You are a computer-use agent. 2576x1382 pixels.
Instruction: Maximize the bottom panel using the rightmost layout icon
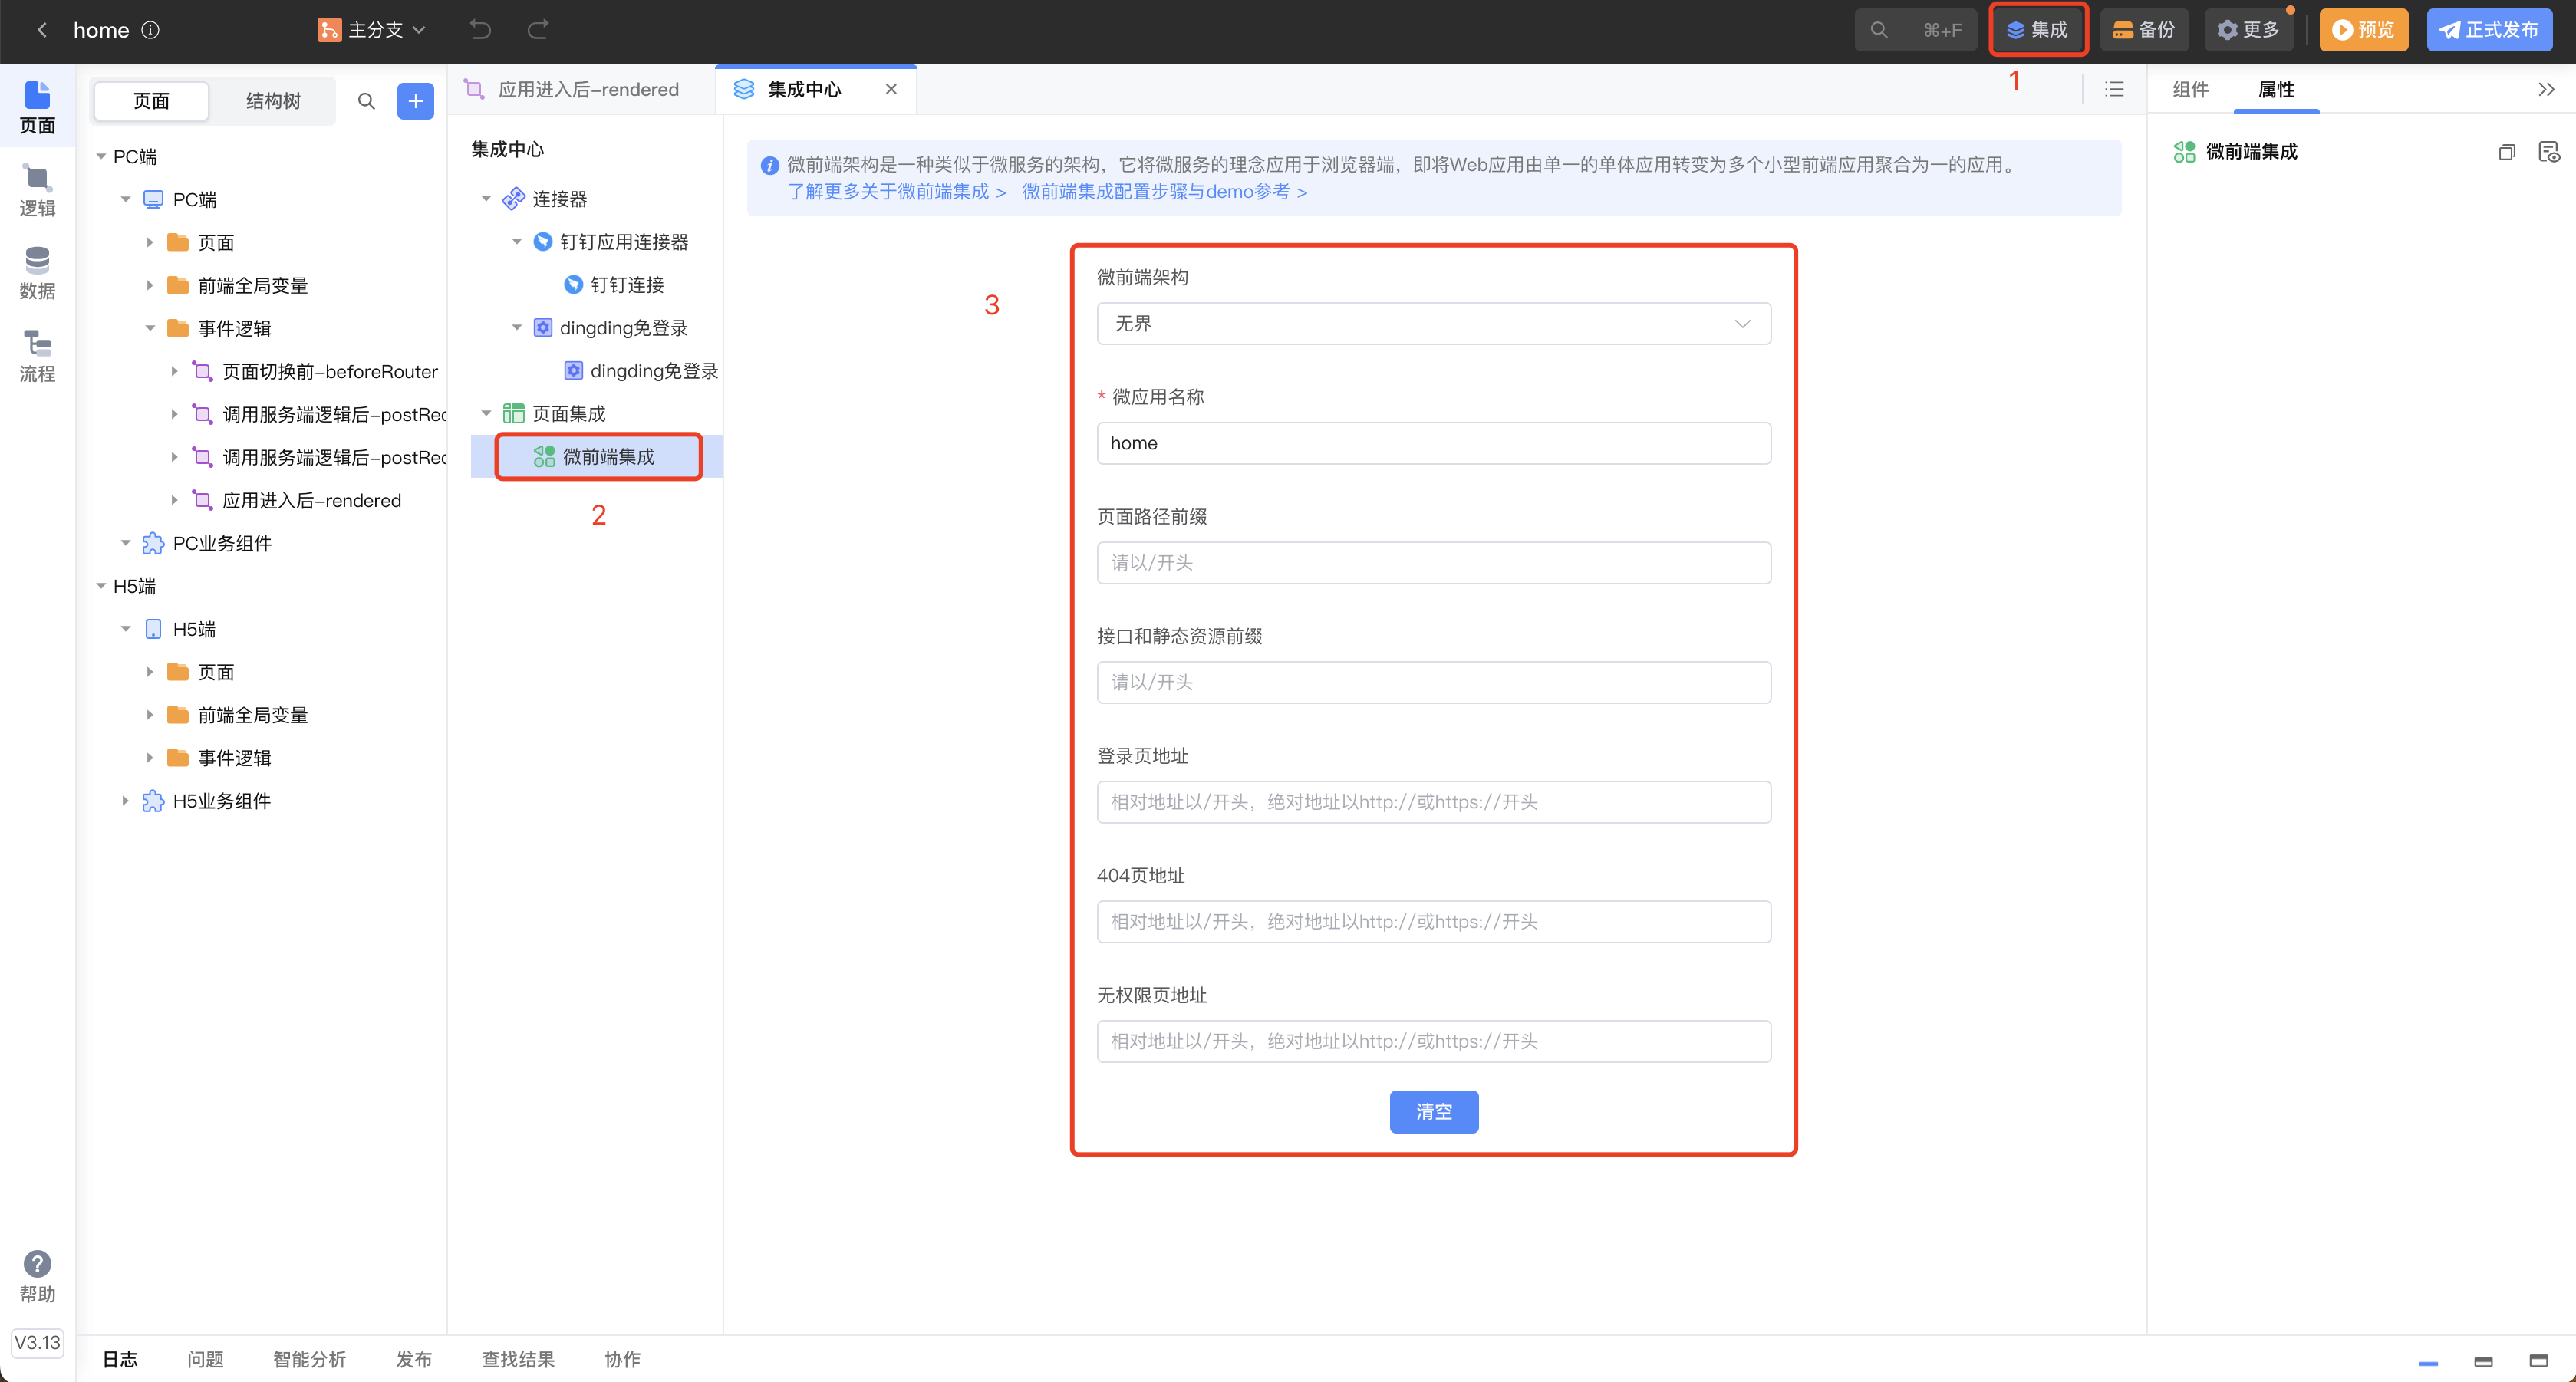pyautogui.click(x=2538, y=1360)
